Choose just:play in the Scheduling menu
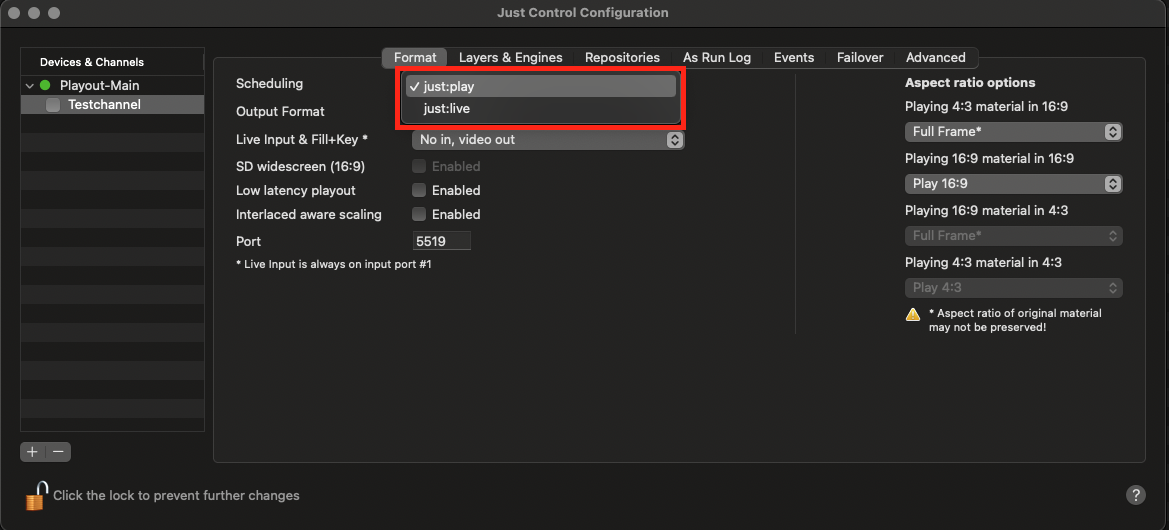1169x530 pixels. (x=541, y=86)
